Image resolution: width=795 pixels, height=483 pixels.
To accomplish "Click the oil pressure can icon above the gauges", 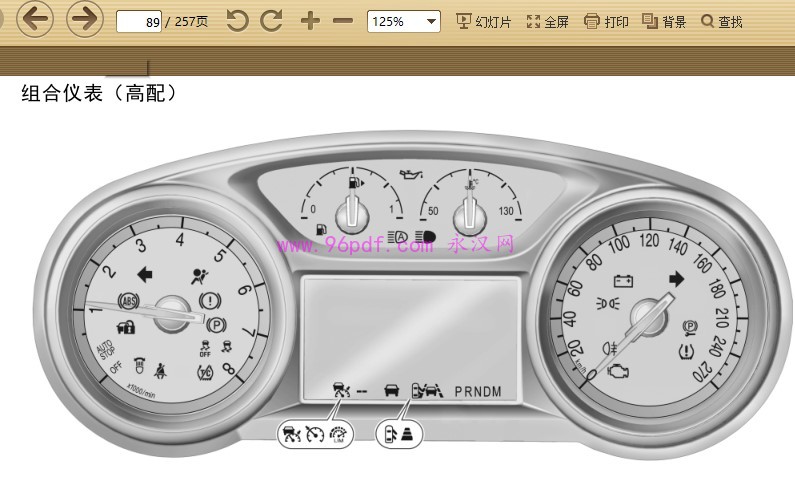I will (409, 174).
